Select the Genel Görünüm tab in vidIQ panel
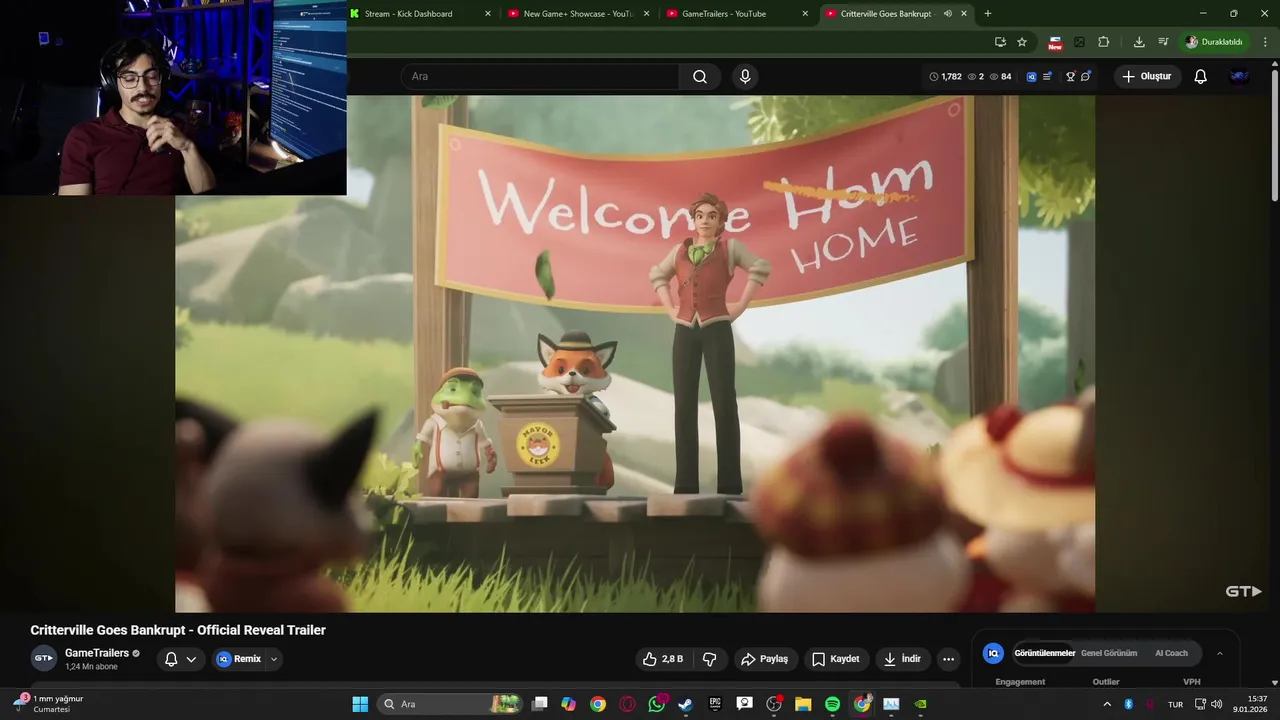The height and width of the screenshot is (720, 1280). (1109, 653)
